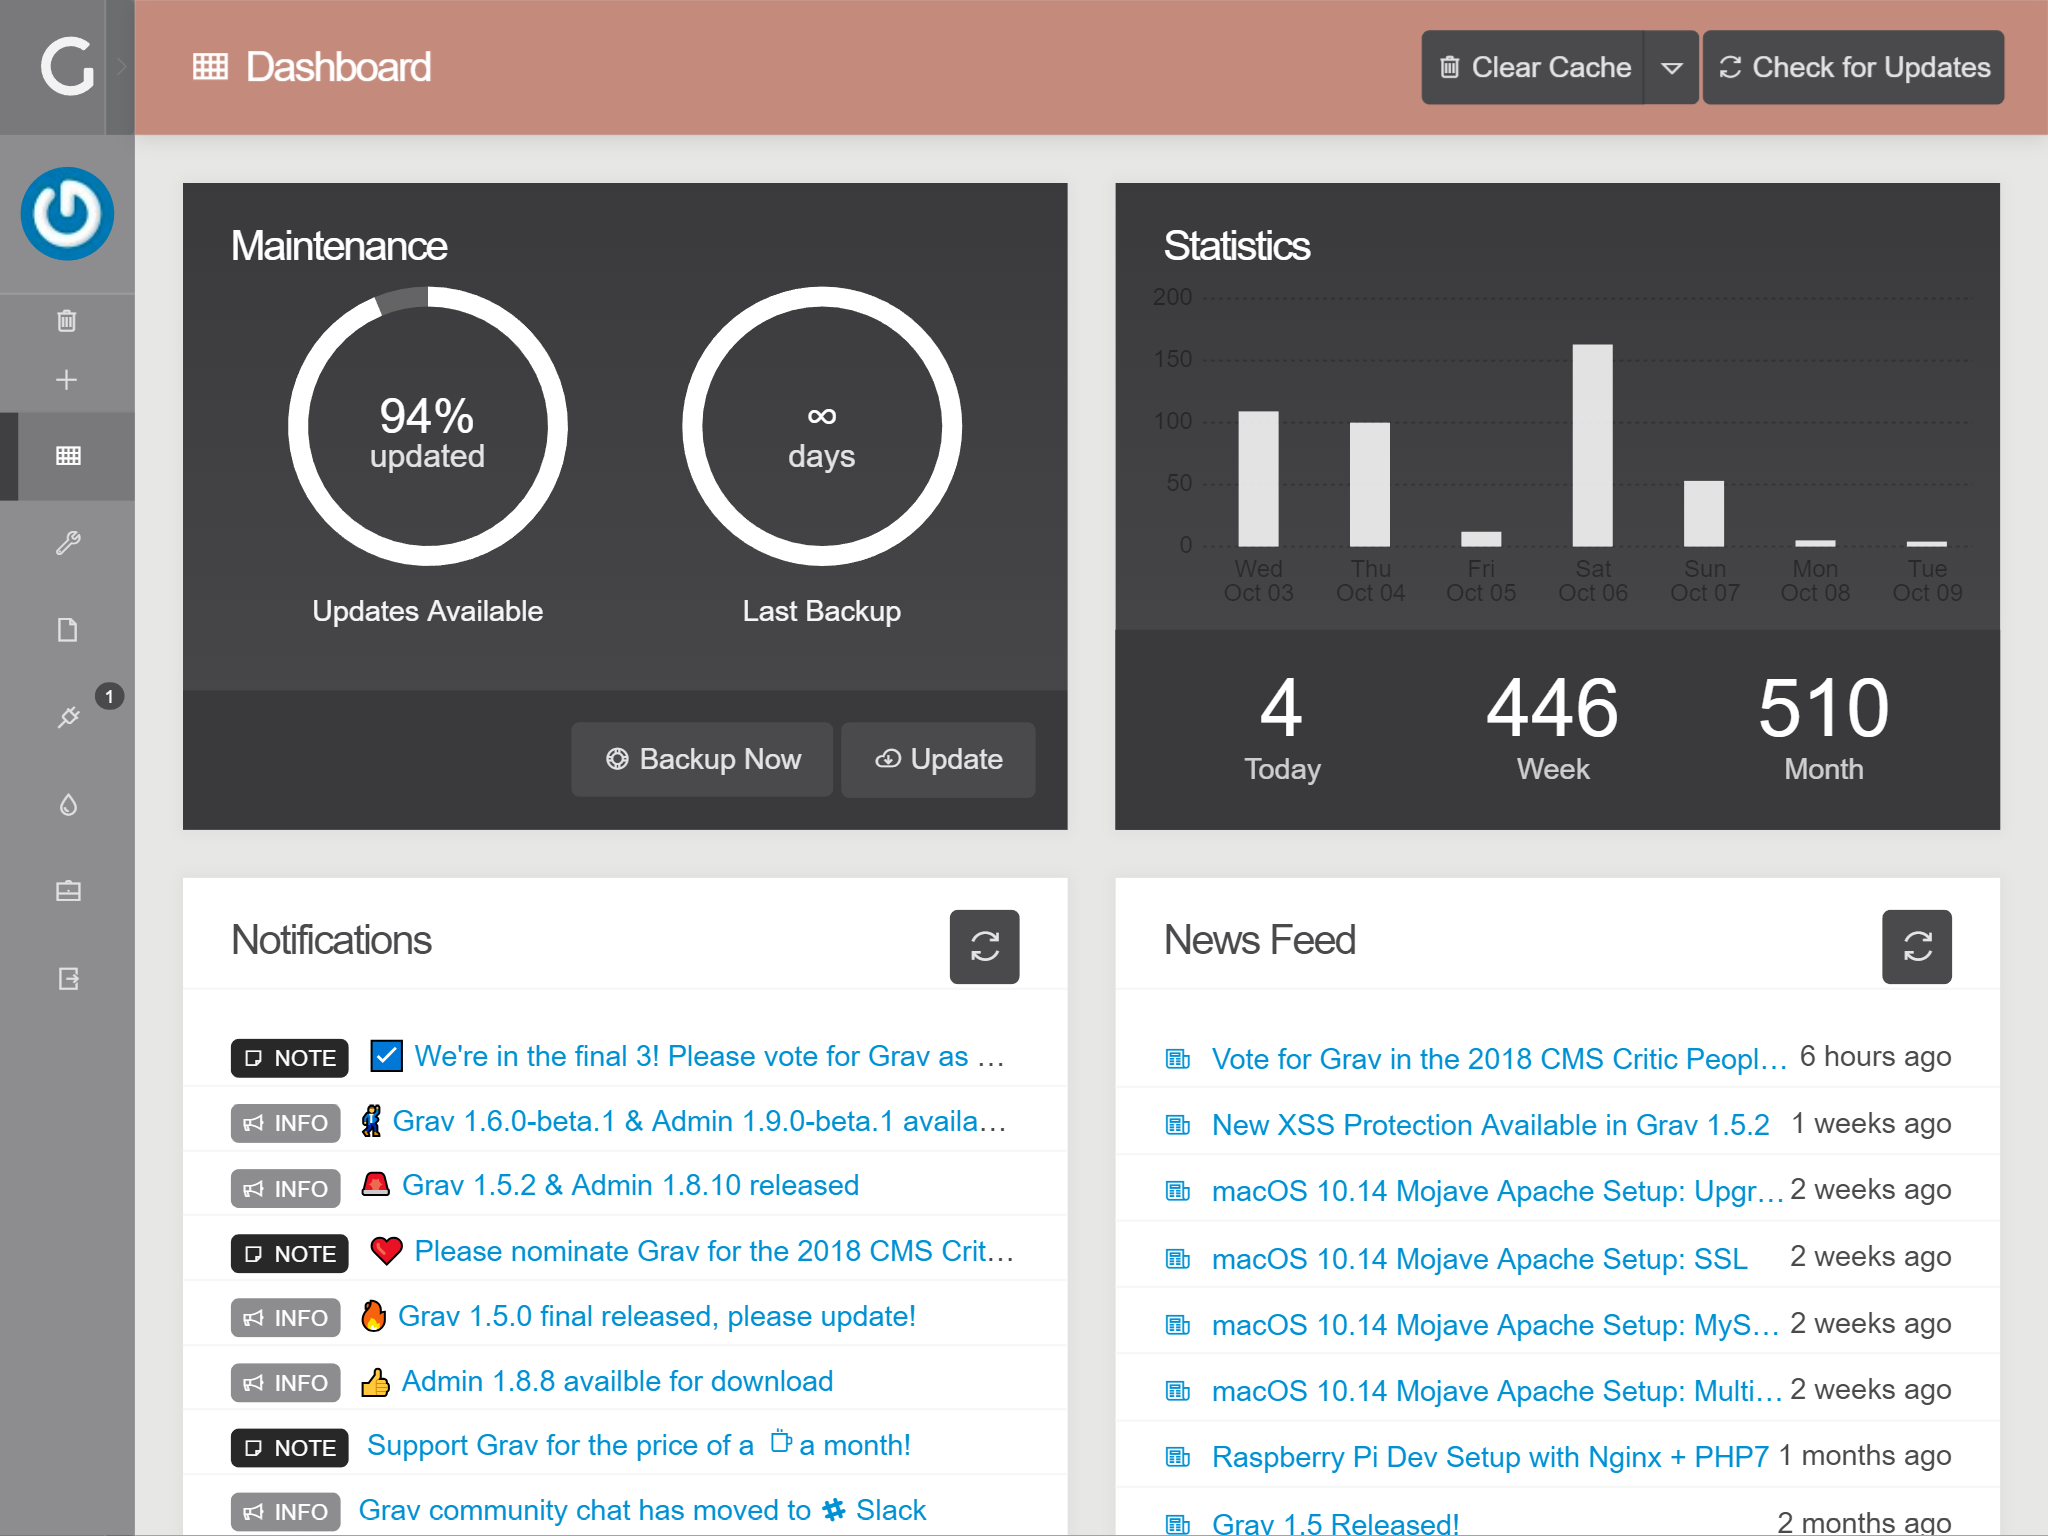Image resolution: width=2048 pixels, height=1536 pixels.
Task: Open Plugins via the plug icon
Action: 67,717
